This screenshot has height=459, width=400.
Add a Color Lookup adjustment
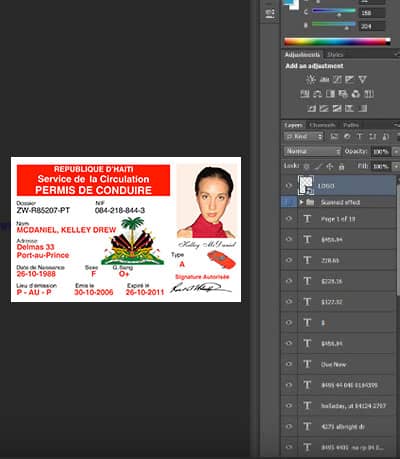coord(369,94)
